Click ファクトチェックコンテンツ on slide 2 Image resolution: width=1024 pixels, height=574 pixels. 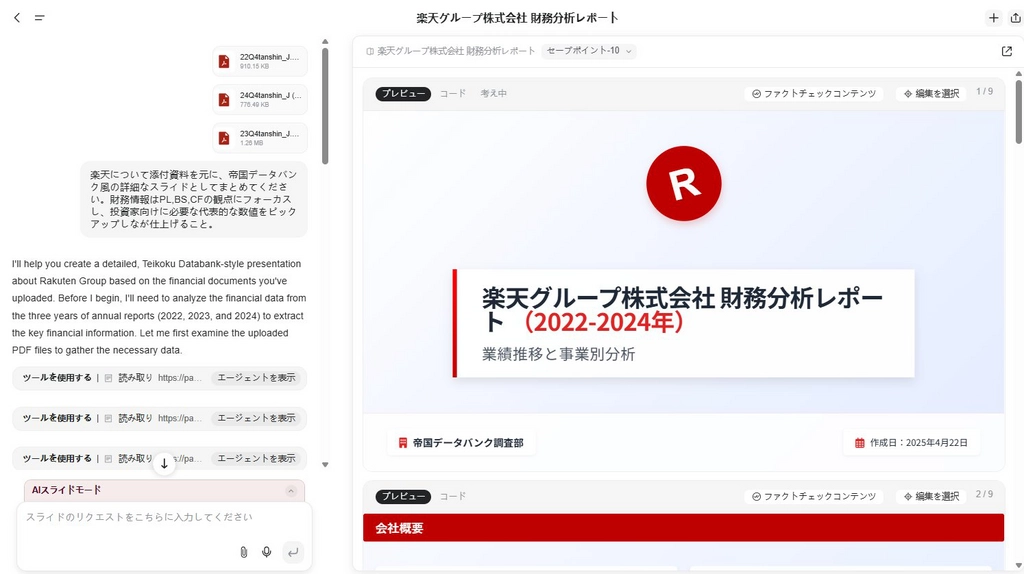pos(814,496)
